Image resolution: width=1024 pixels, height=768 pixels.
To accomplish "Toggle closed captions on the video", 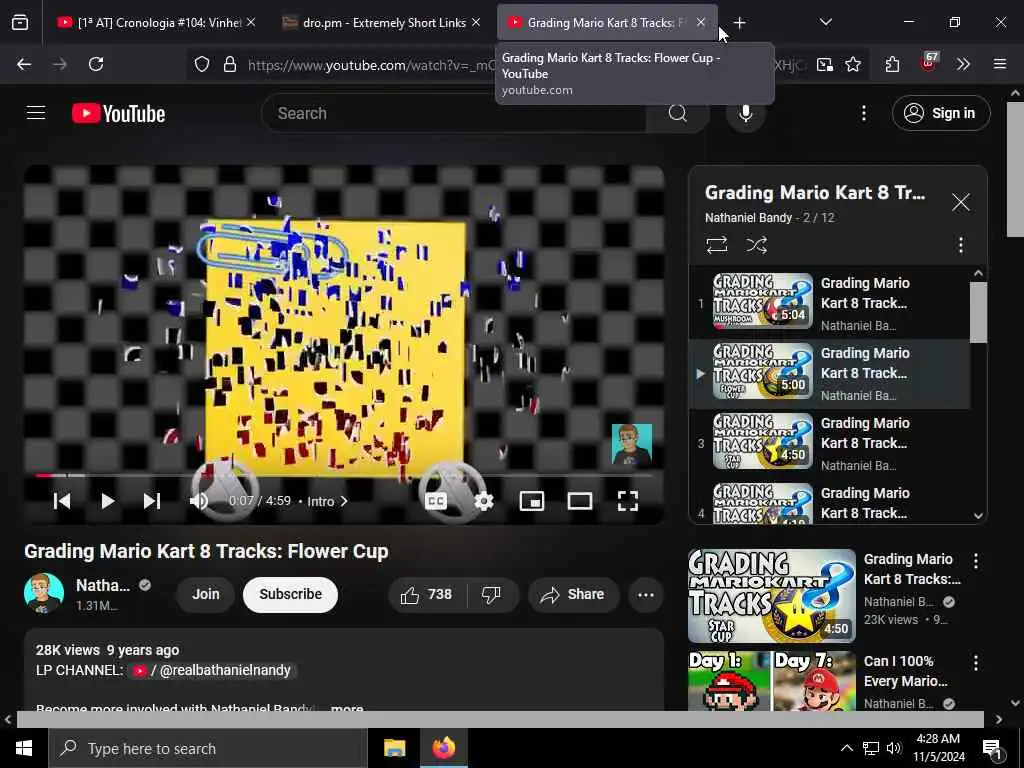I will (436, 501).
